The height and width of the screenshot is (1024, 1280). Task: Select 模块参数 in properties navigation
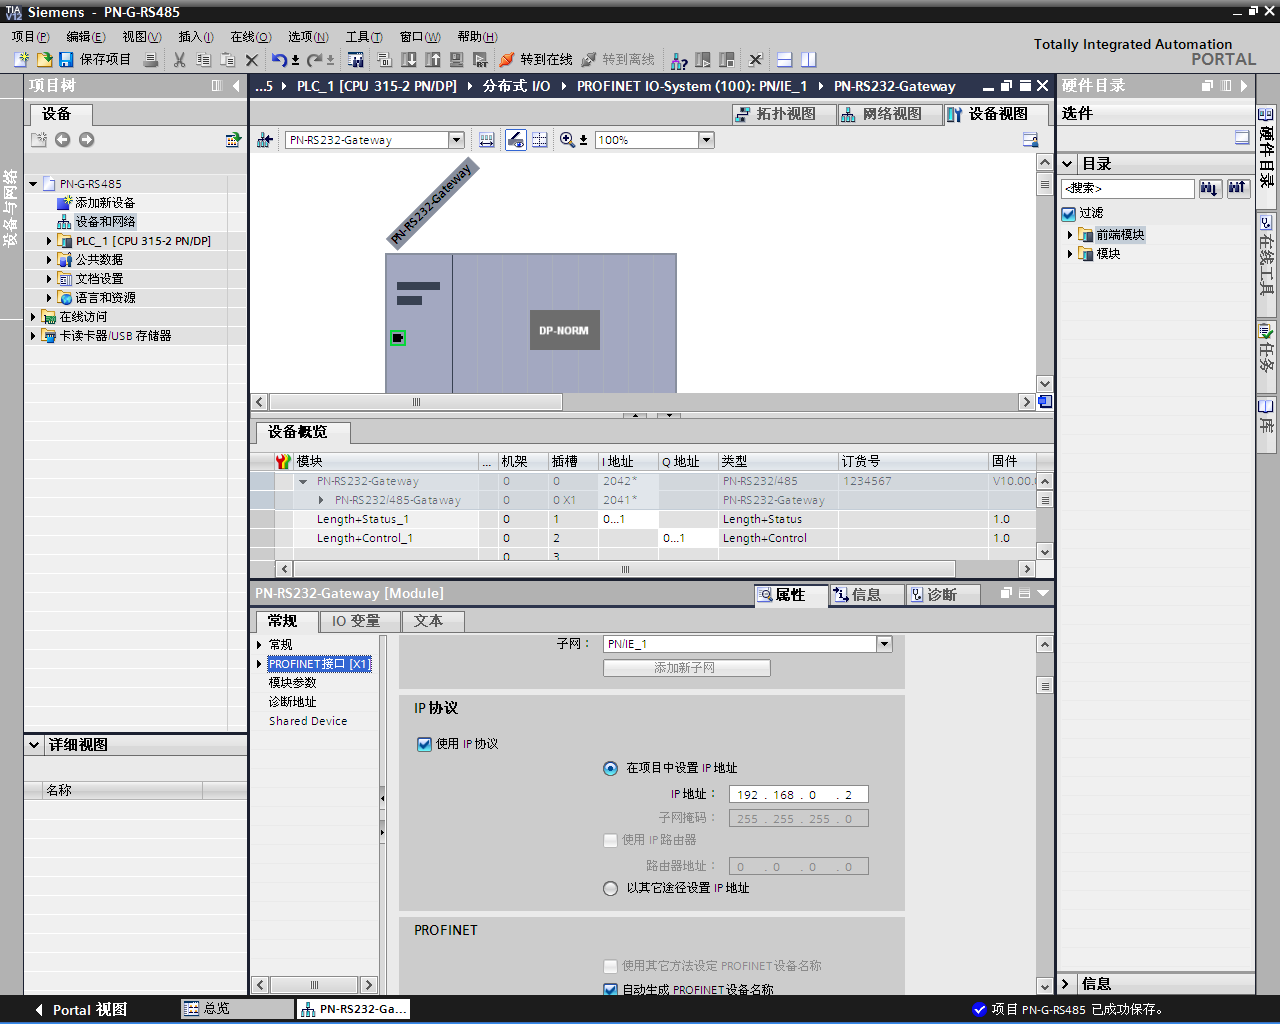tap(292, 683)
